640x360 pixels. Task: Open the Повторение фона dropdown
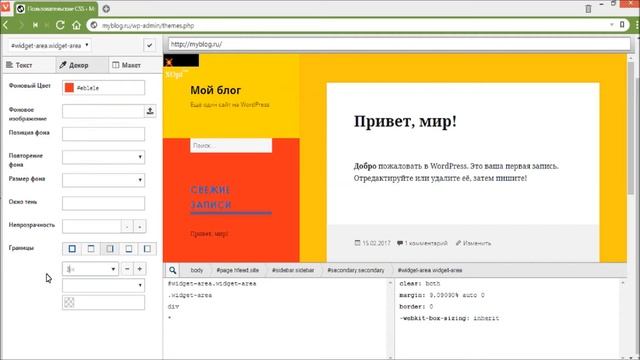104,157
